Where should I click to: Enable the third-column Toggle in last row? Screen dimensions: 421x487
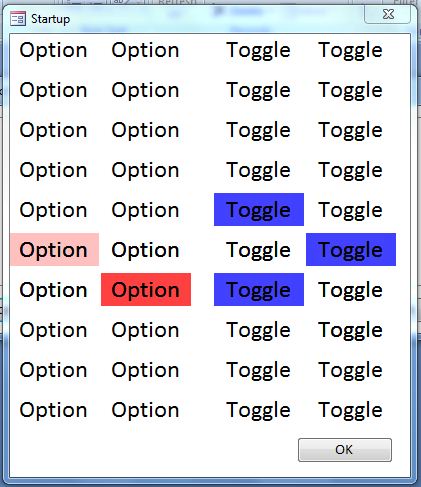tap(259, 410)
